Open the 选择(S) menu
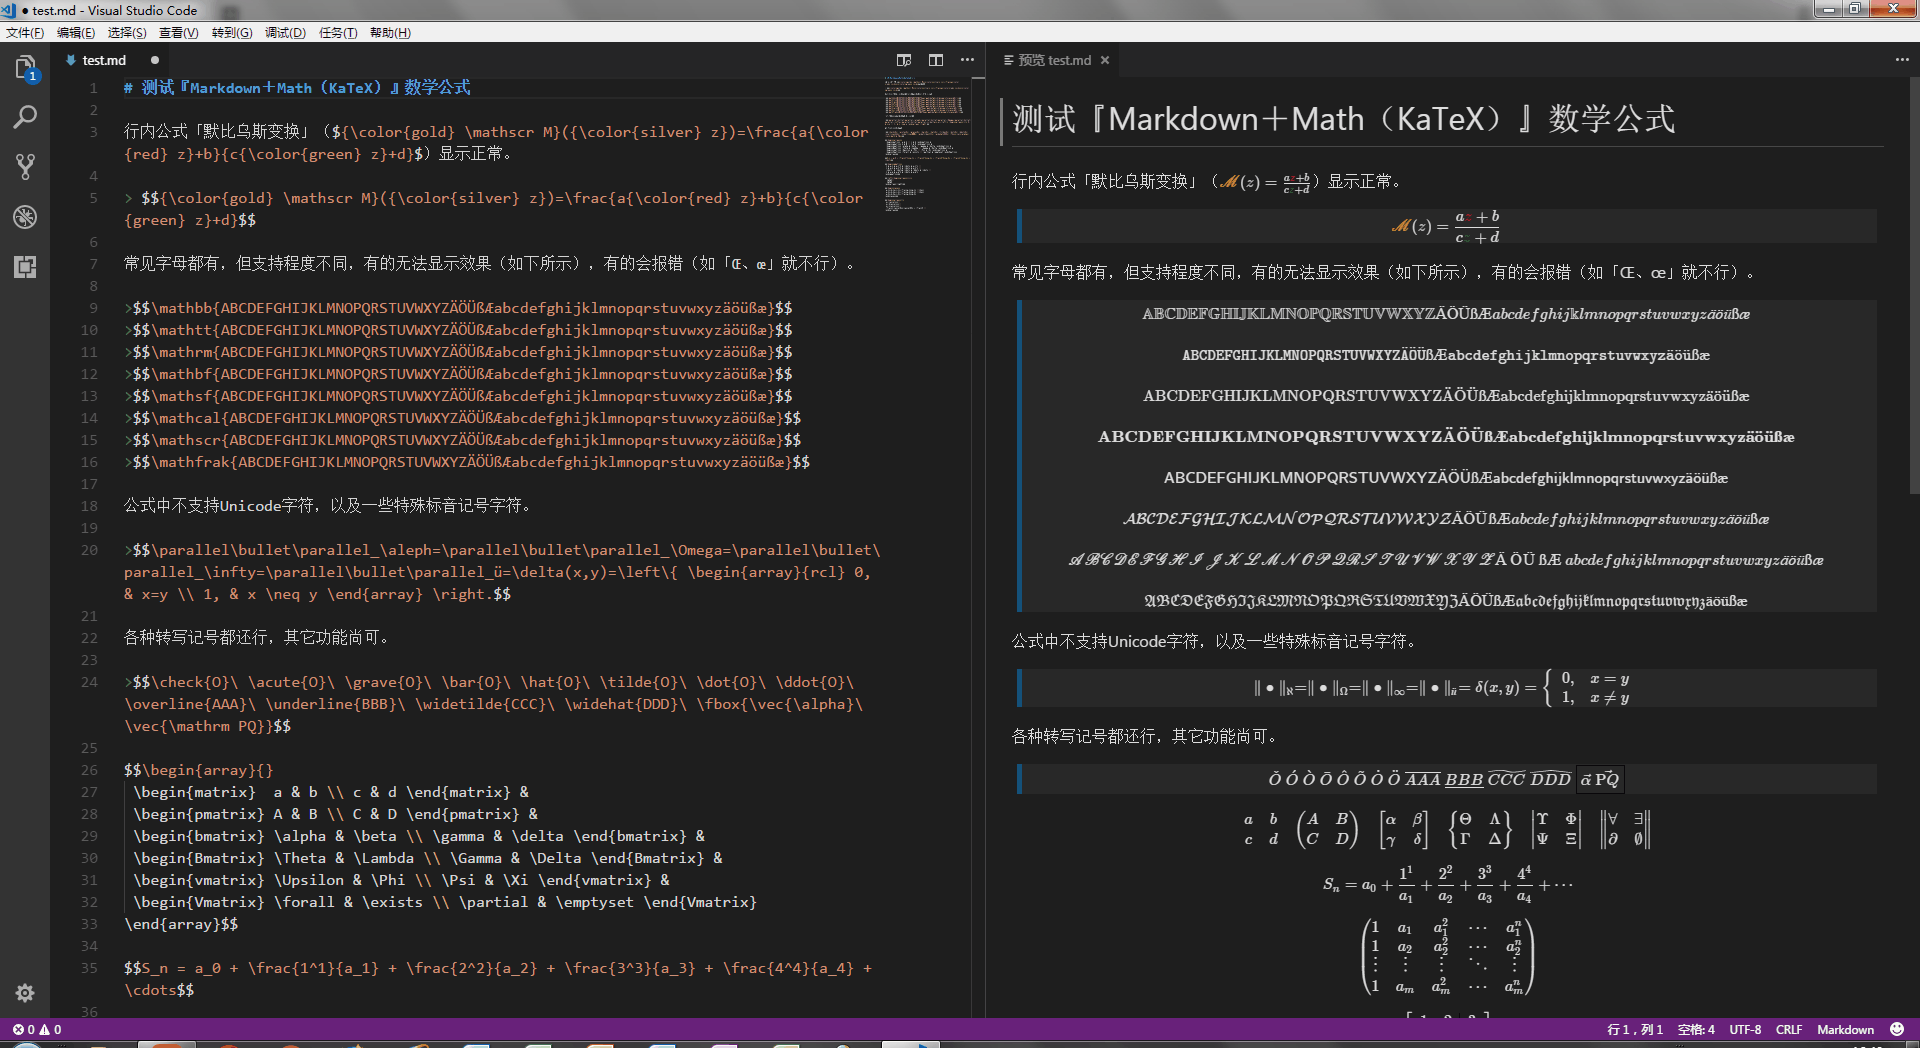This screenshot has width=1920, height=1048. click(127, 33)
